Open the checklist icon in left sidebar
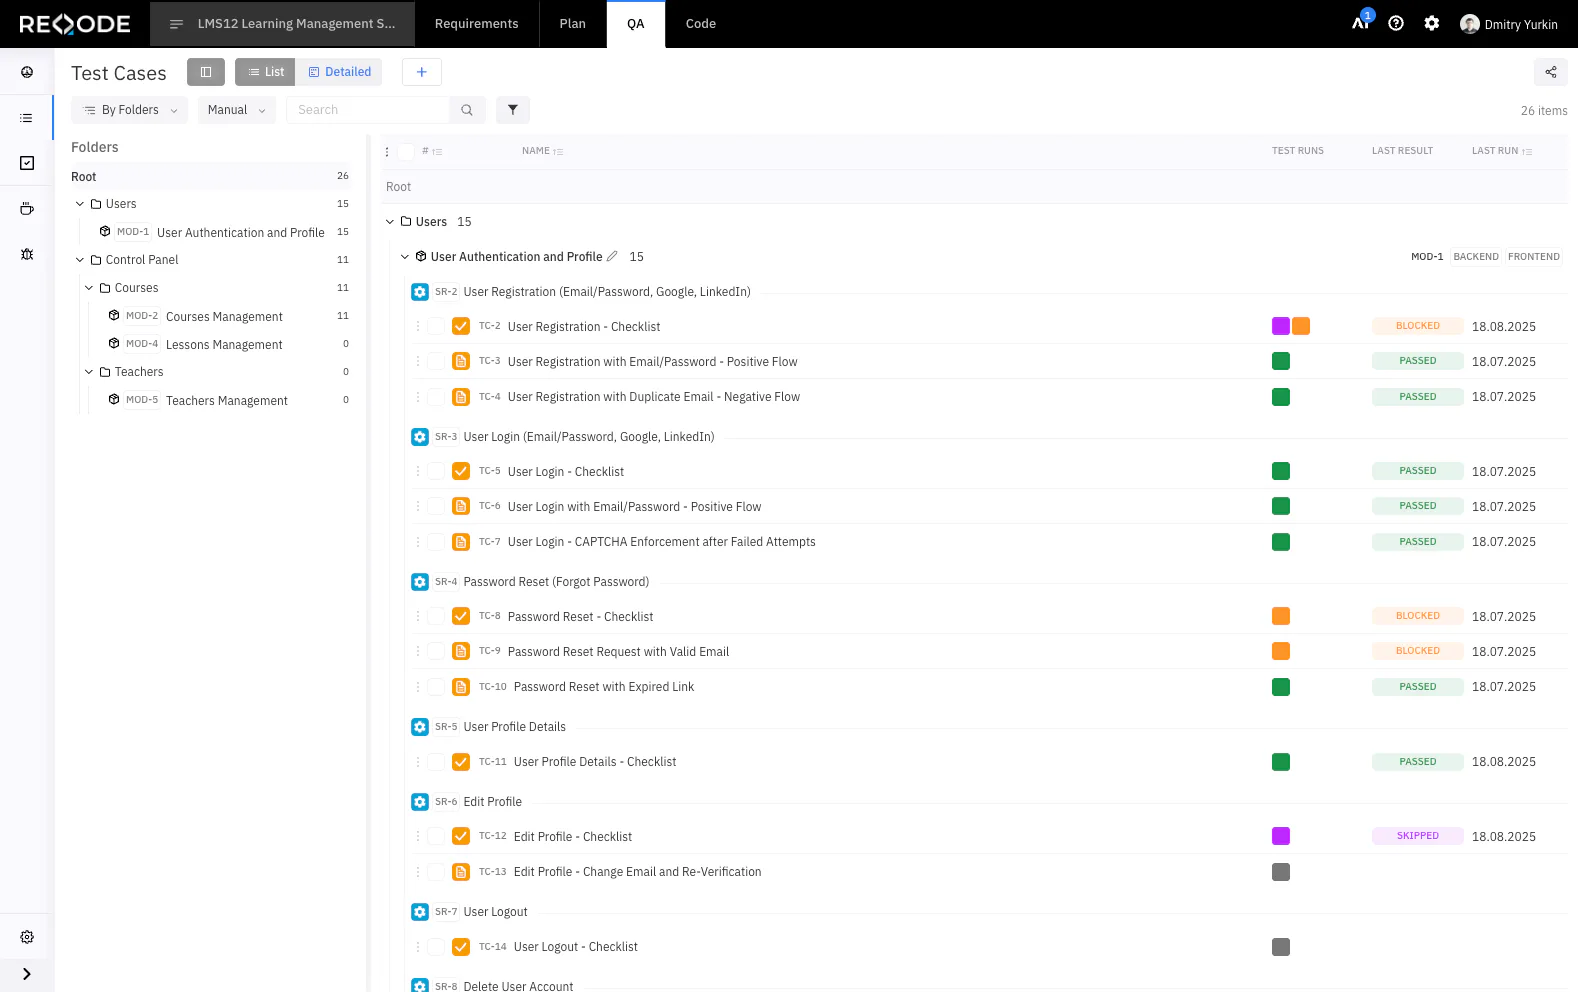Image resolution: width=1578 pixels, height=992 pixels. tap(27, 163)
